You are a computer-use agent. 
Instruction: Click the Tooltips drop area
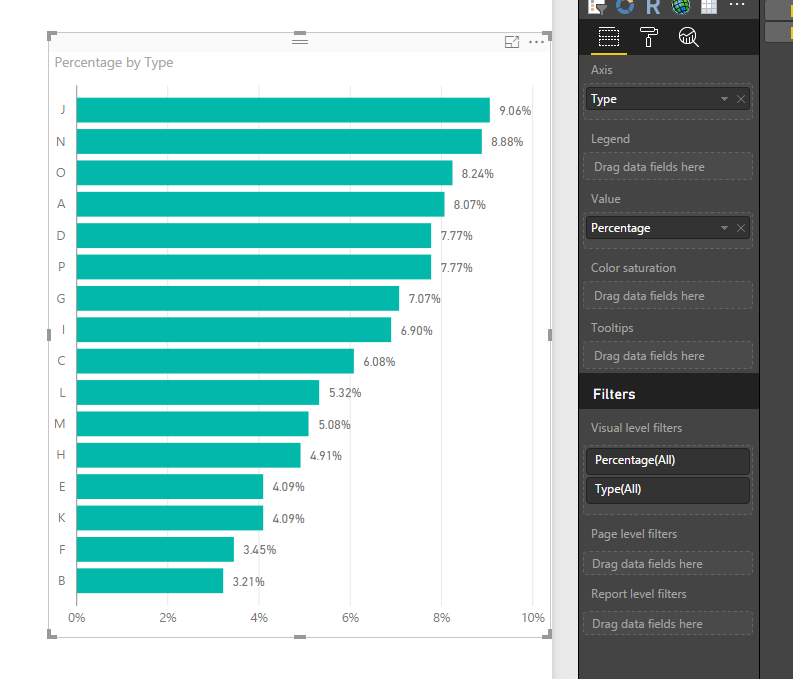[668, 355]
